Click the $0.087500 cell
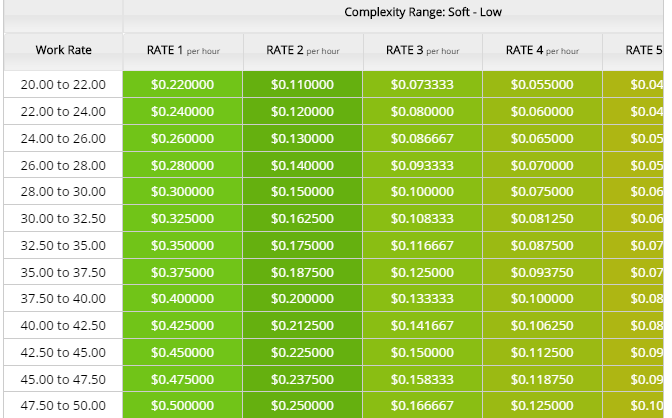 click(543, 246)
